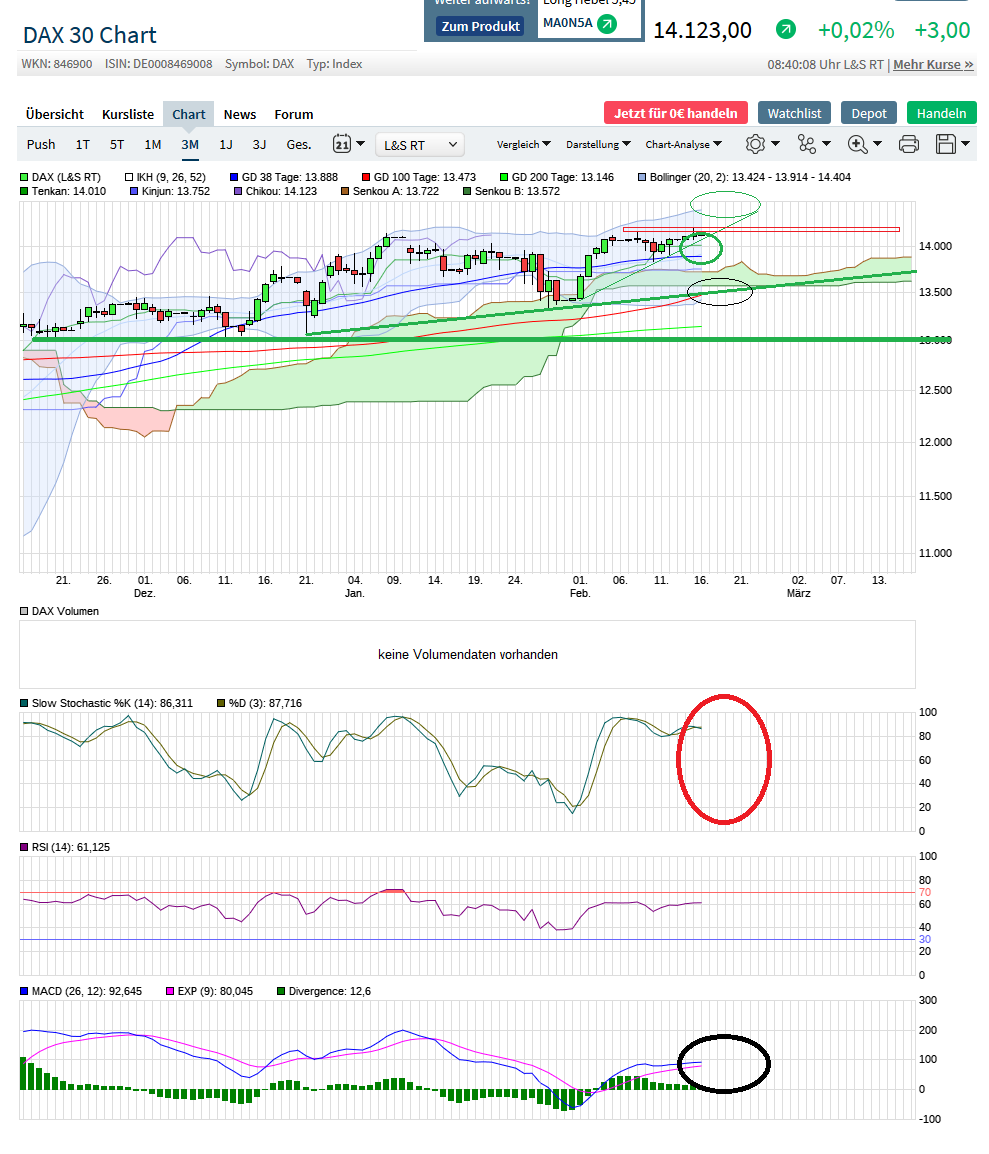Click the DAX Volumen legend swatch
This screenshot has width=989, height=1154.
(x=24, y=612)
